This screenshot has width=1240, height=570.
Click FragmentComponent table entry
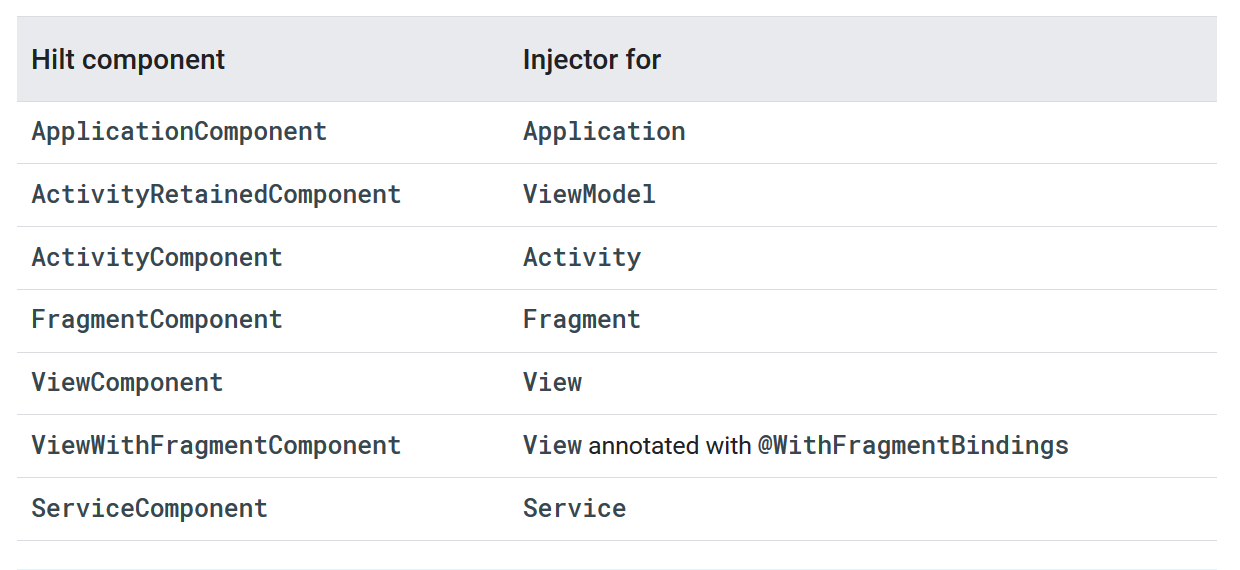click(x=157, y=320)
